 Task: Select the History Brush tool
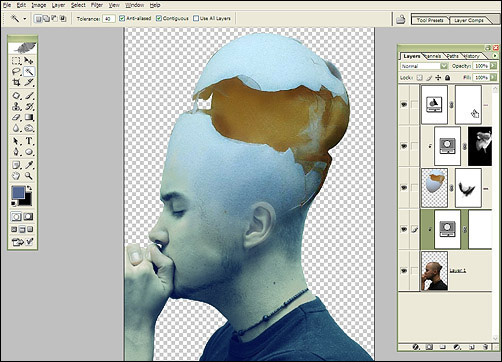(29, 107)
